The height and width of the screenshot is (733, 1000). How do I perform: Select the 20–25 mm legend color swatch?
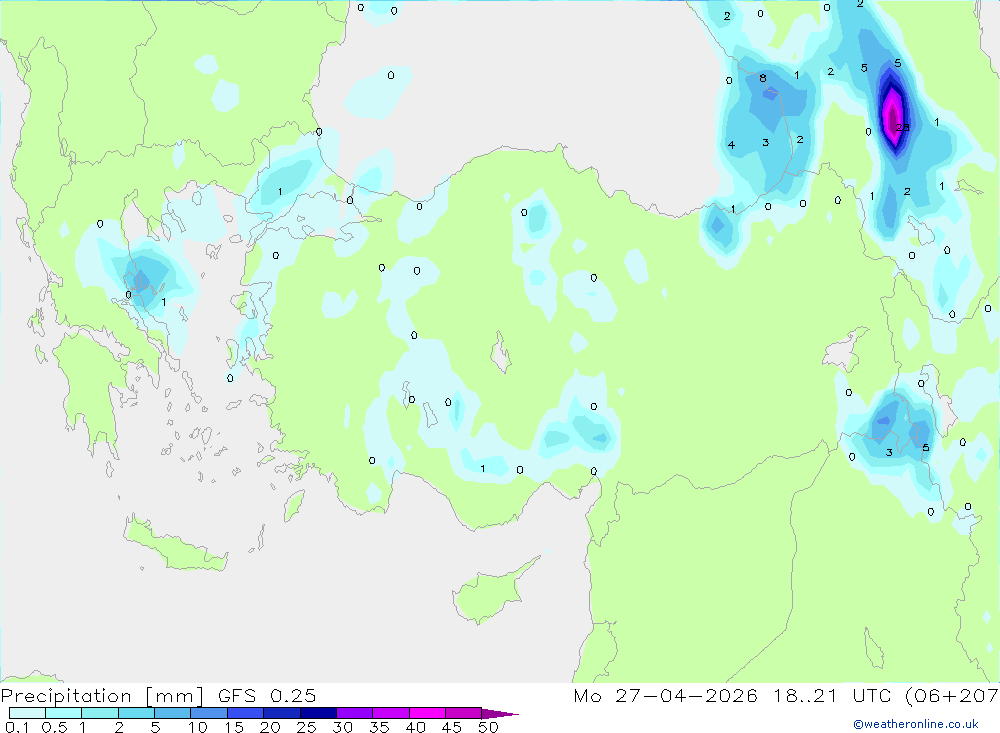[282, 713]
